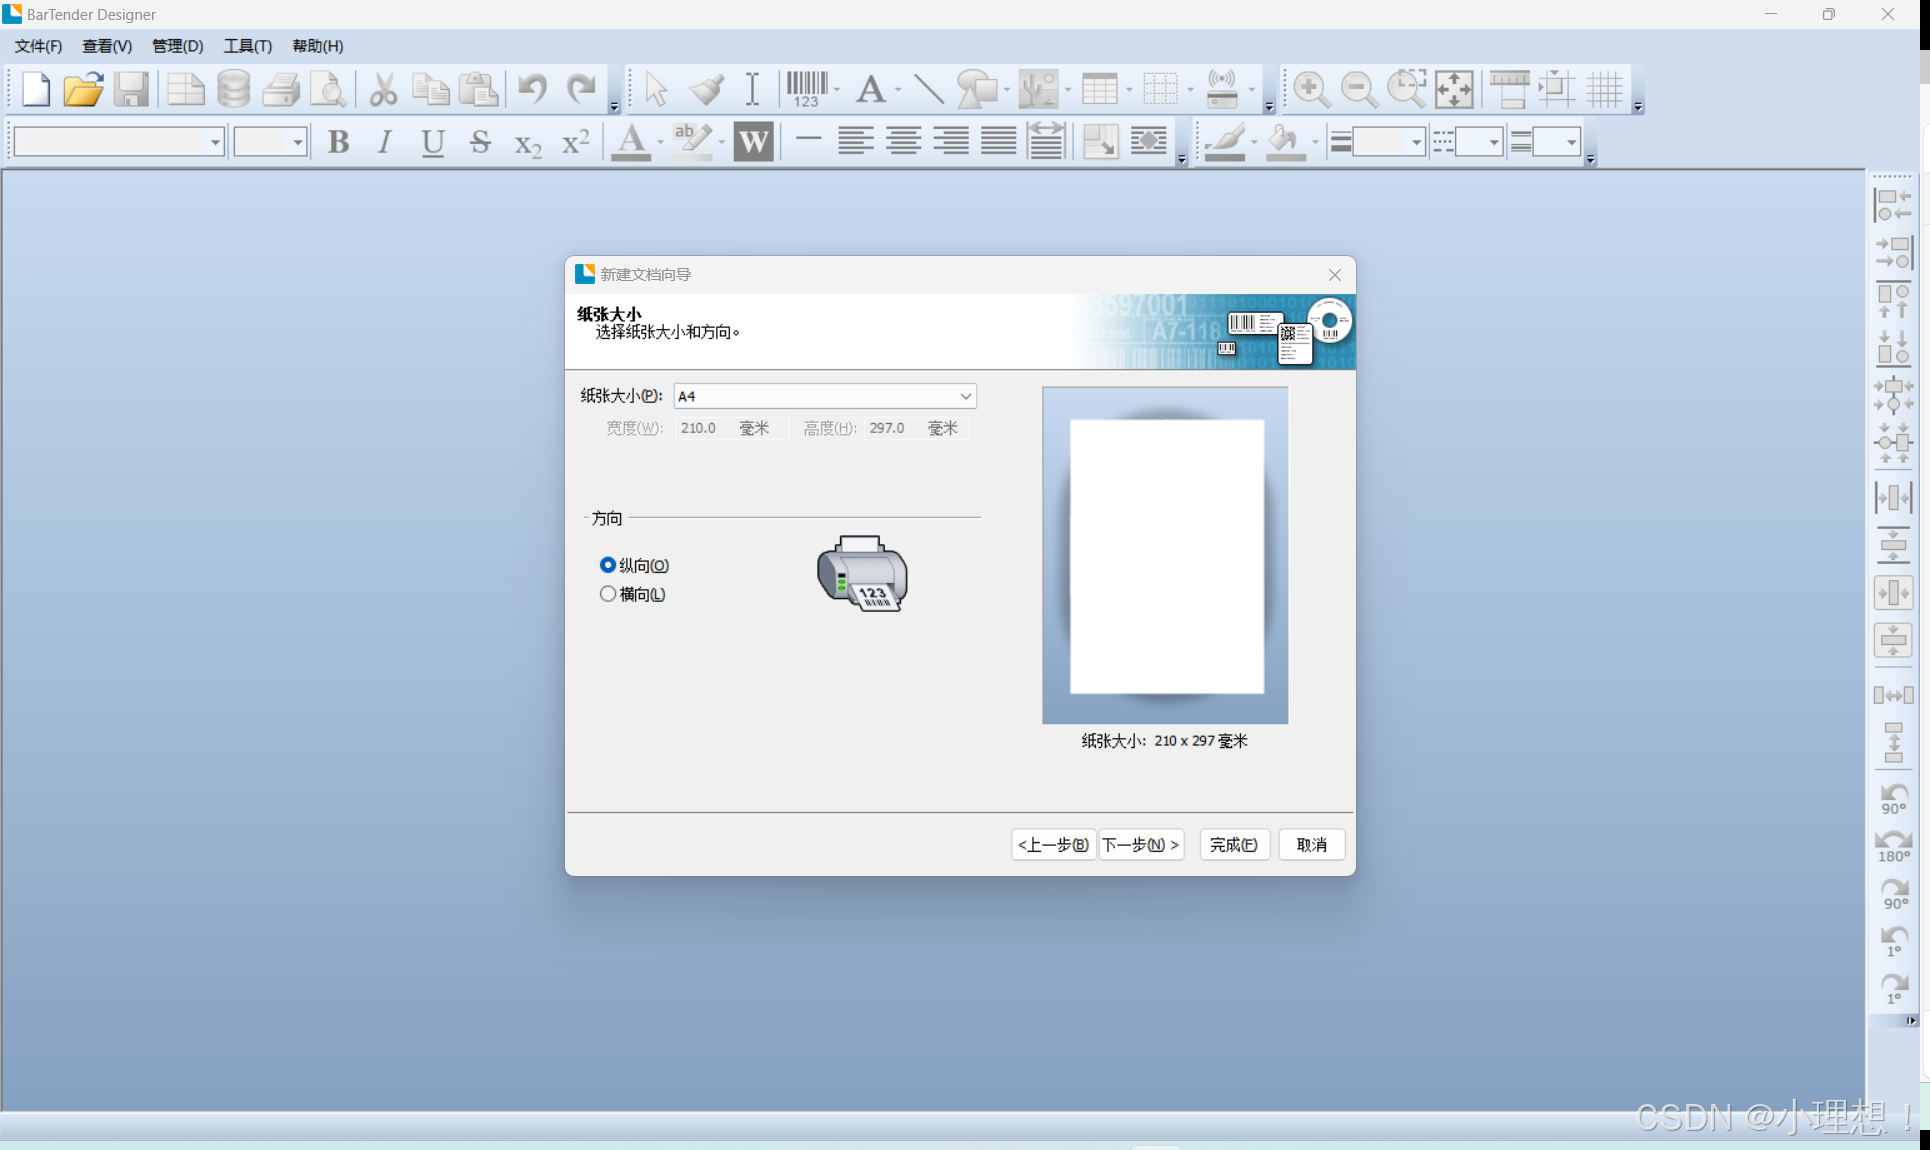Click the database setup icon

(233, 89)
